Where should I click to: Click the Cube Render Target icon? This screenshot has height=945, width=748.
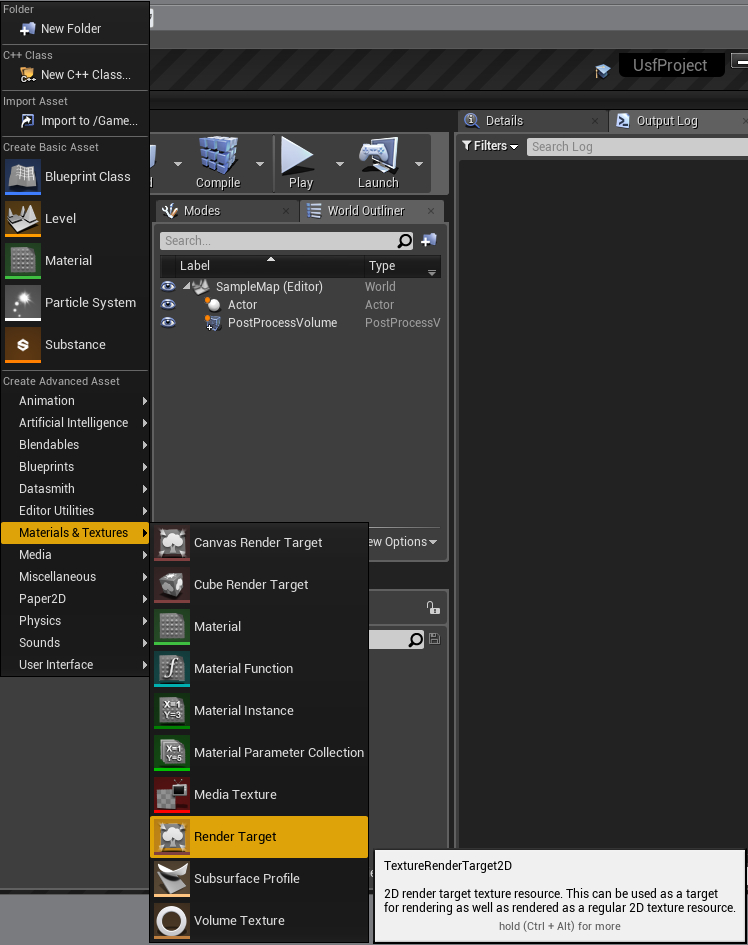[x=172, y=585]
